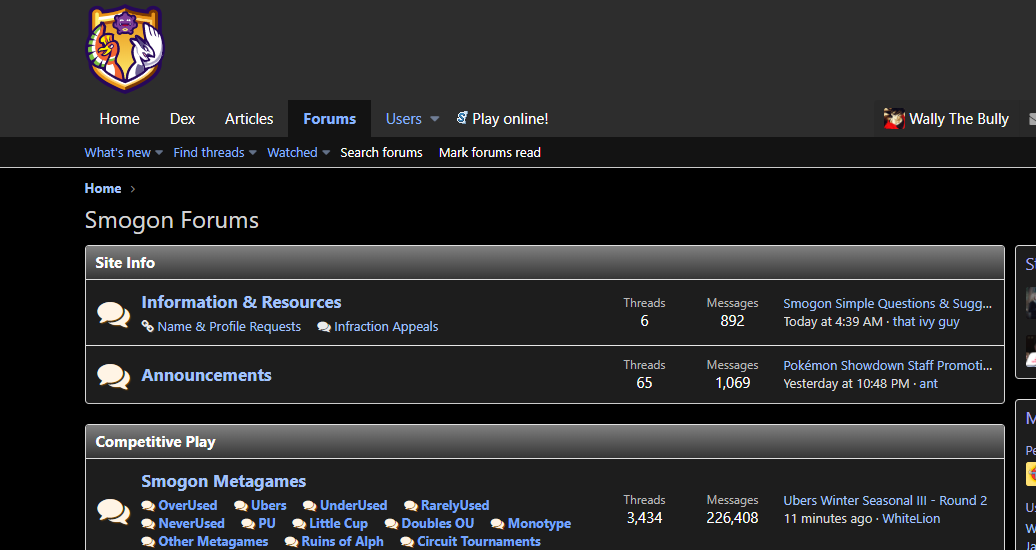Expand the Find threads dropdown arrow
This screenshot has height=550, width=1036.
click(x=252, y=153)
